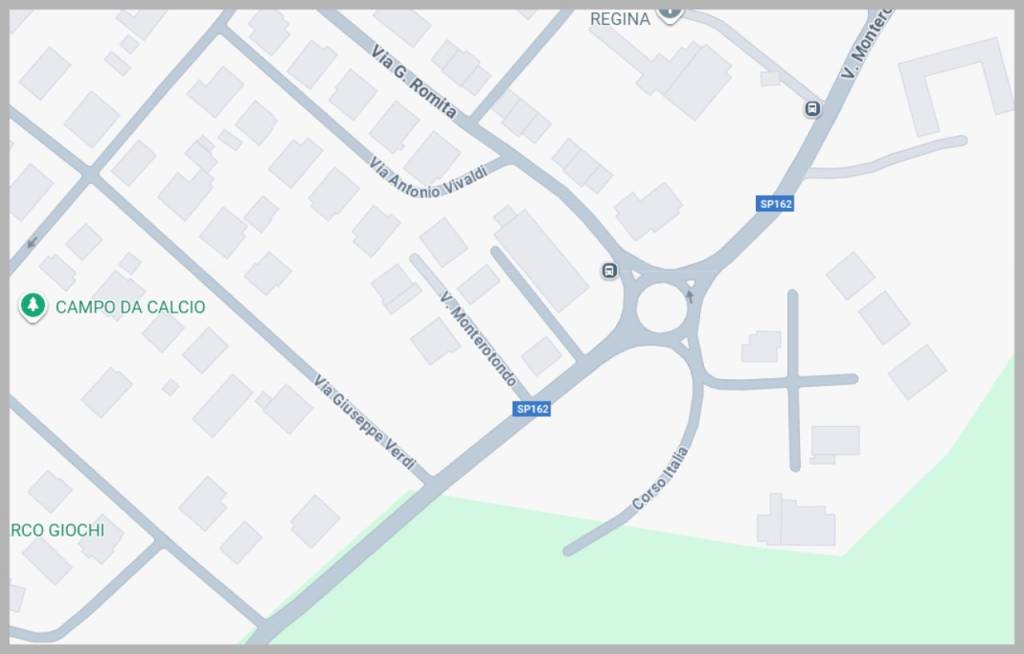
Task: Click the cross-shaped road intersection east of the roundabout
Action: [x=793, y=380]
